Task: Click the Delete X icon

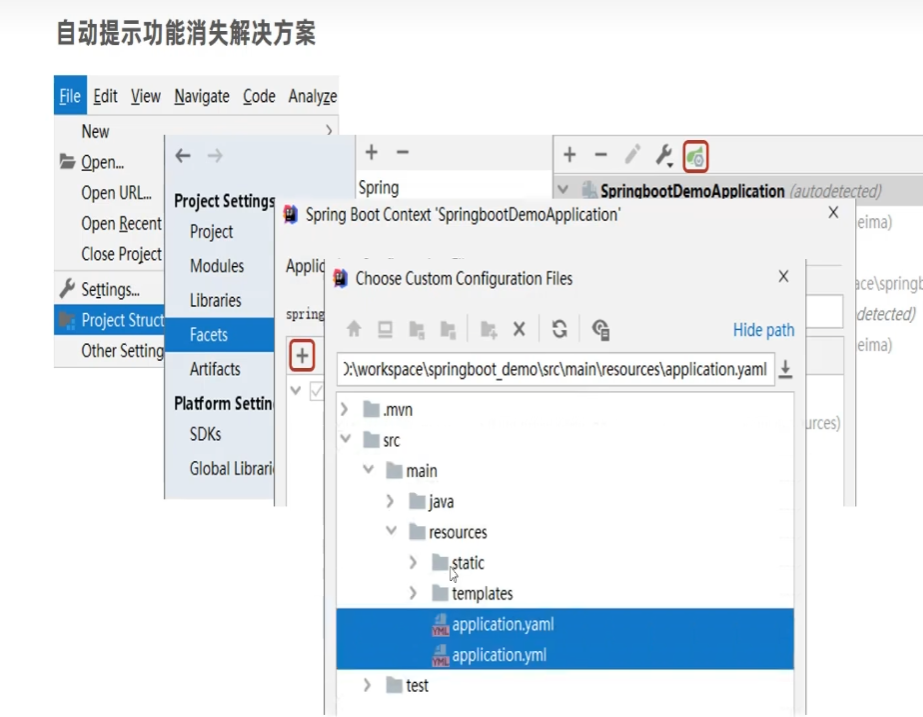Action: pos(519,329)
